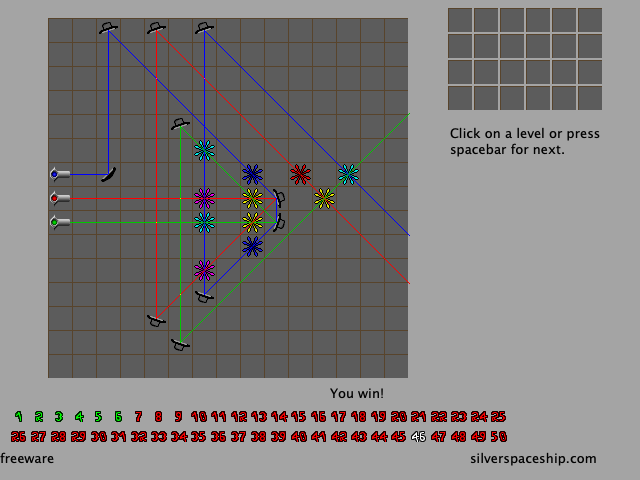Select level 47

439,437
